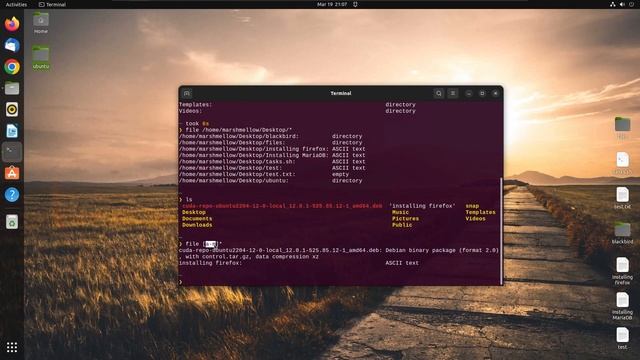Launch Rhythmbox music player from dock
This screenshot has width=640, height=360.
(x=12, y=109)
